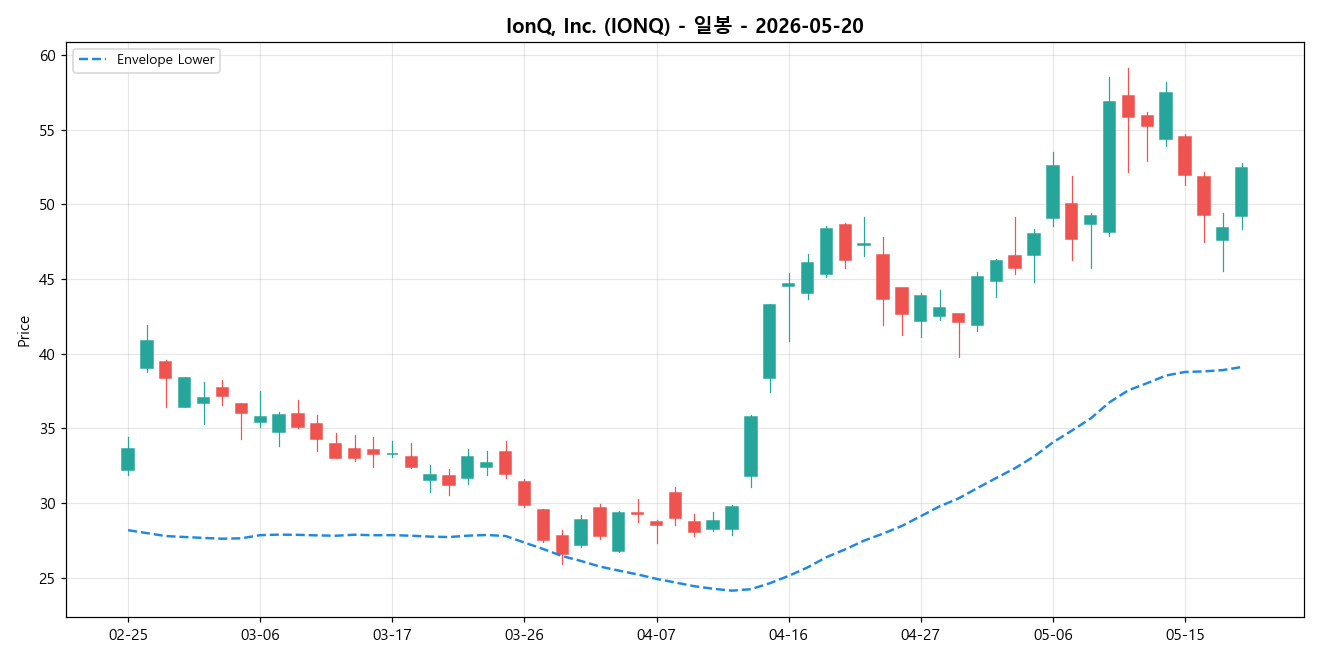Click the green candle rising from 32 to 36
The width and height of the screenshot is (1320, 660).
751,446
